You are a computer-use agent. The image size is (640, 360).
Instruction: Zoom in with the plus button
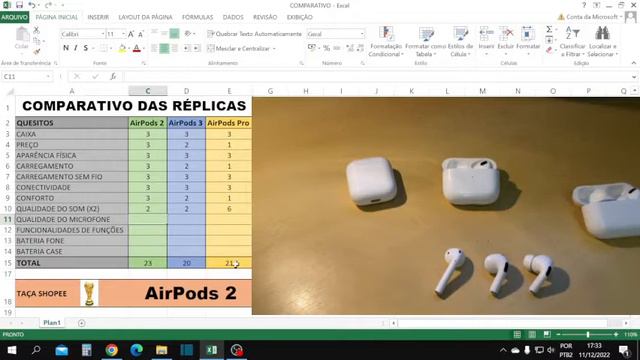(616, 334)
